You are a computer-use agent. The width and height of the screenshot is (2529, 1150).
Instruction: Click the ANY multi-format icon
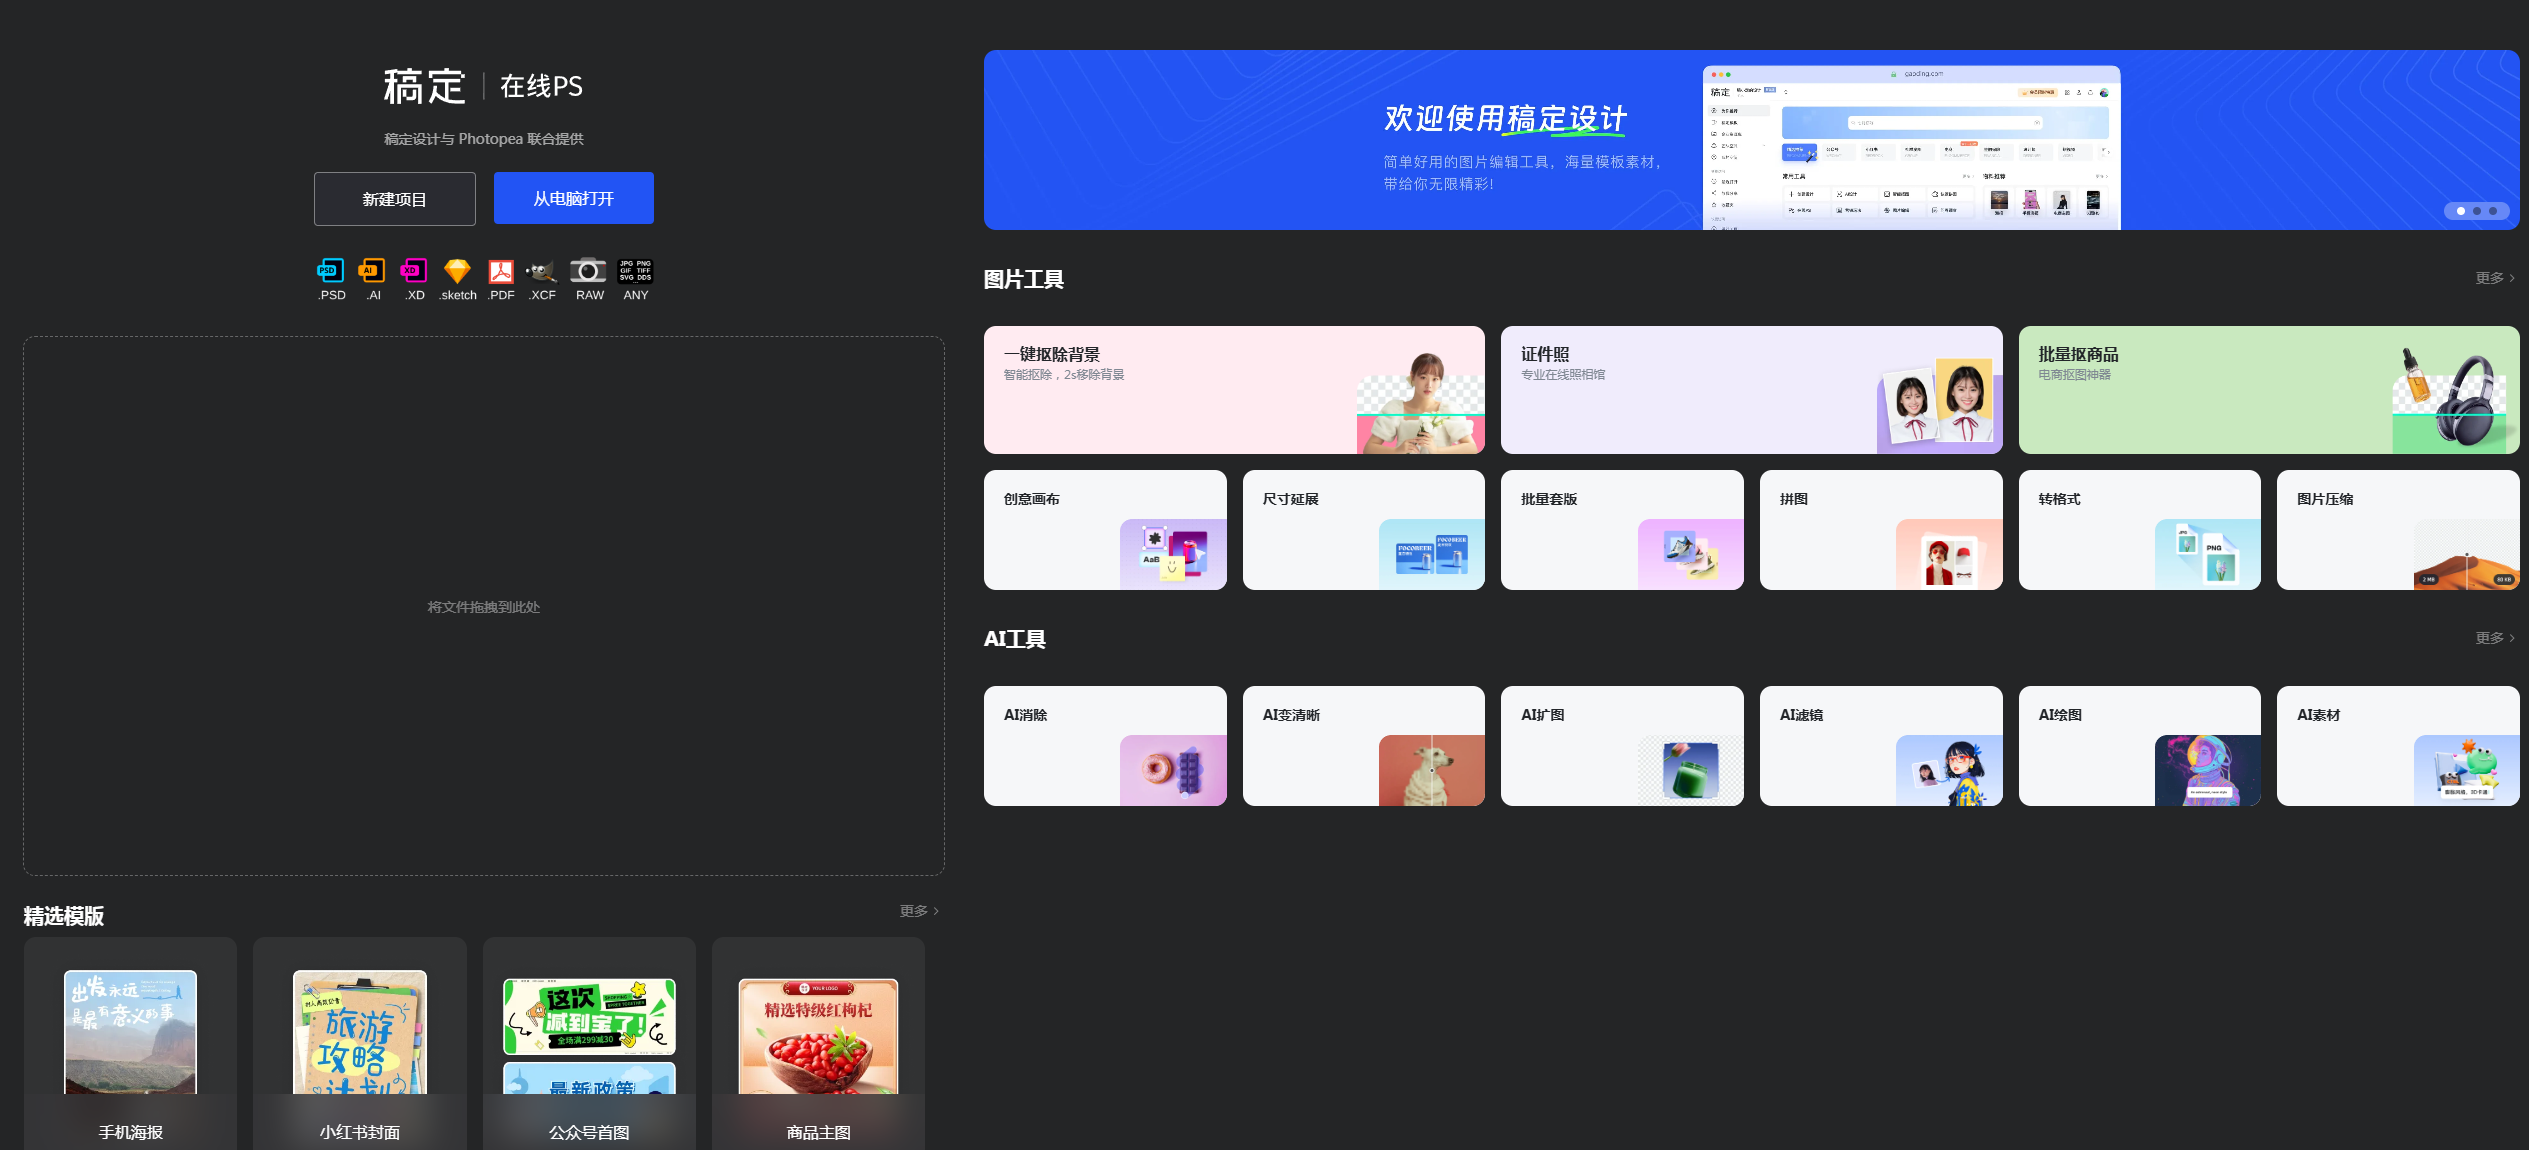(x=635, y=272)
